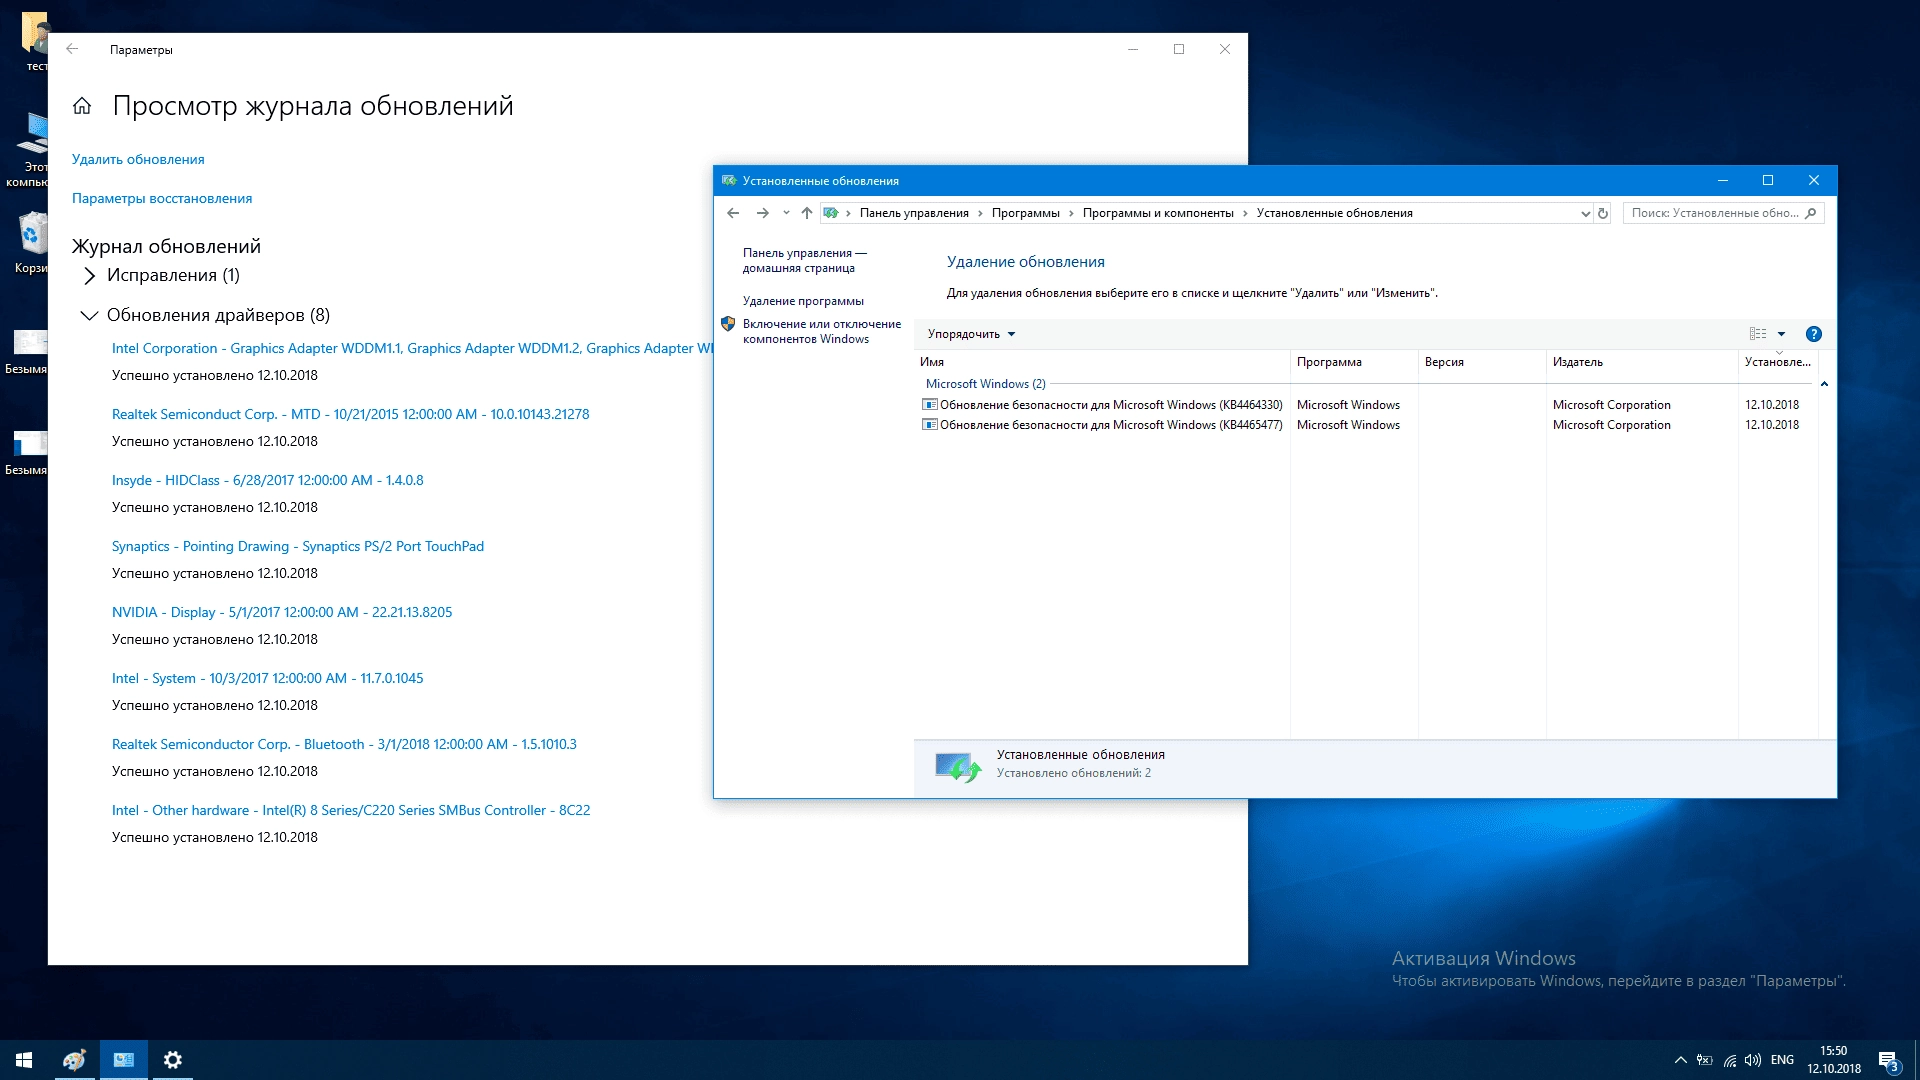Sort by Программа column header

1354,362
